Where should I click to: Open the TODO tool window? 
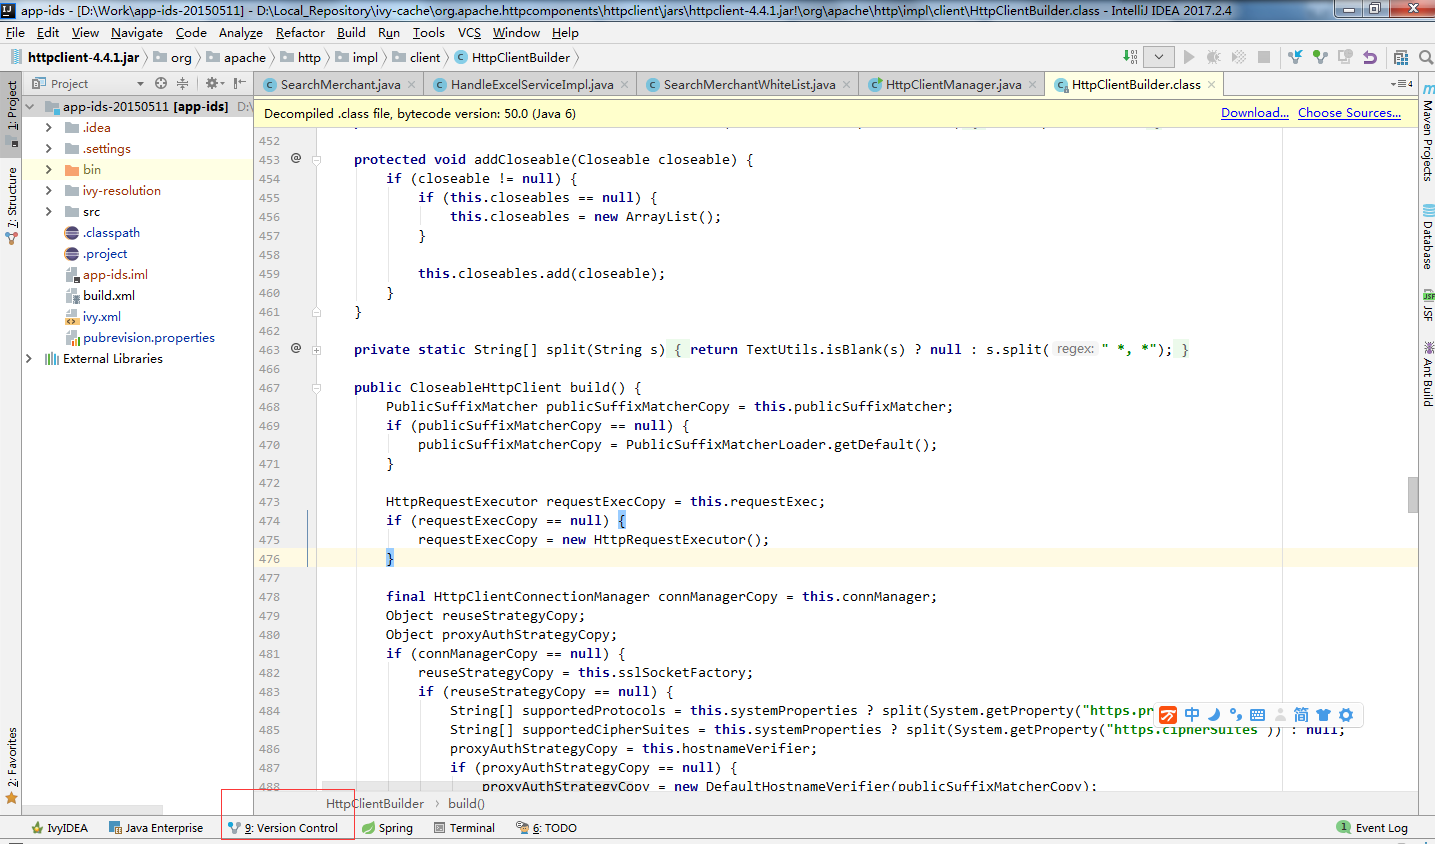[546, 828]
